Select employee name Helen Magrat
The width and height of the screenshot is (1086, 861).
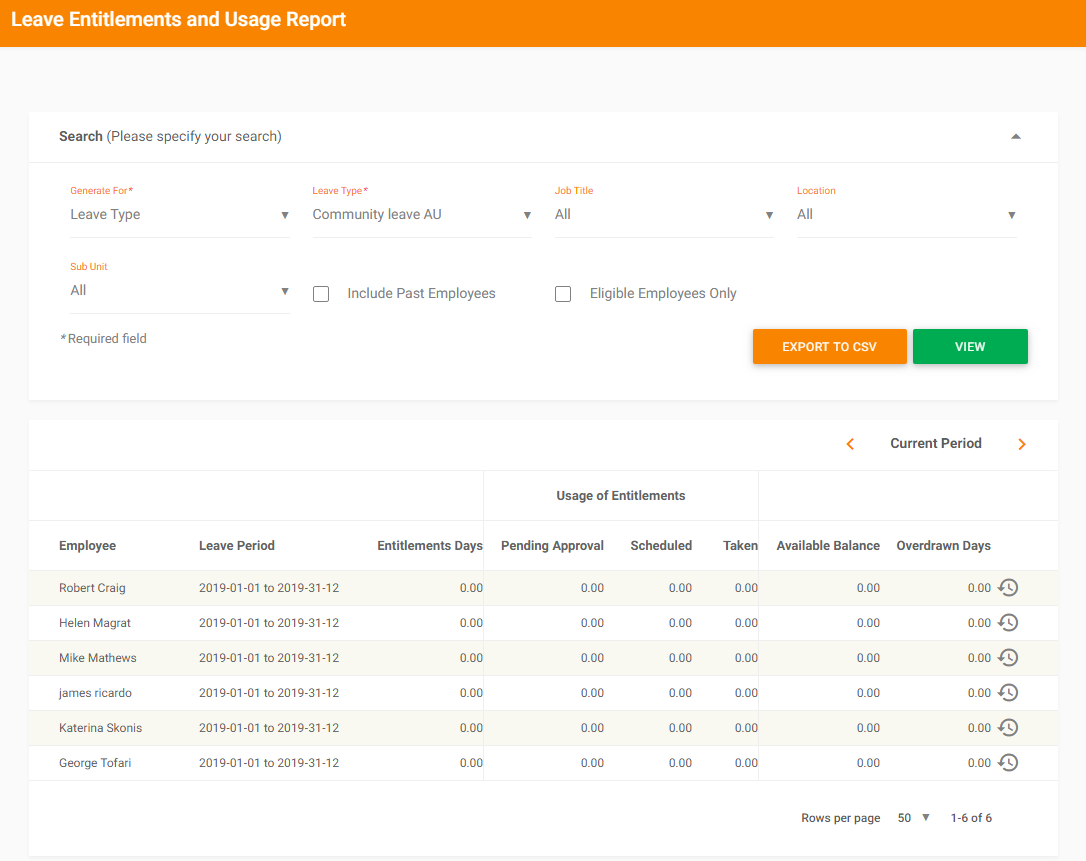point(95,623)
